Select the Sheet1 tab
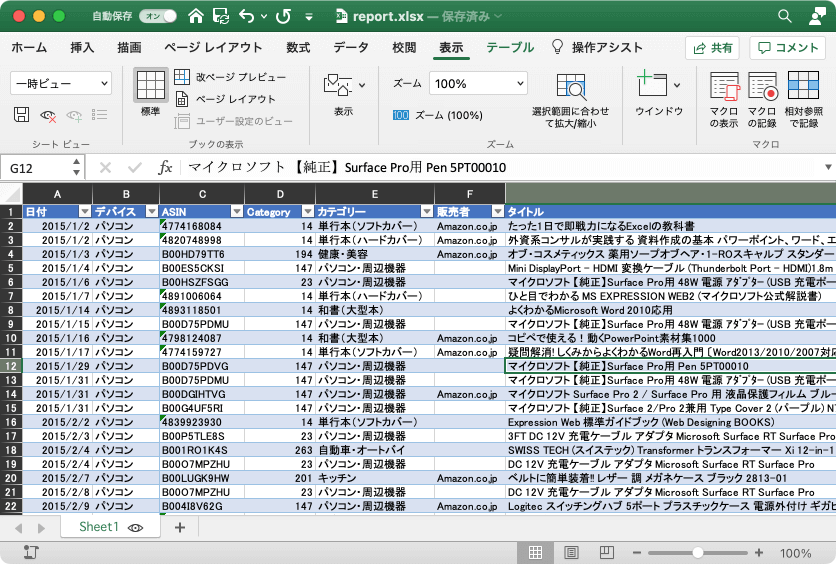Viewport: 836px width, 564px height. [x=110, y=527]
